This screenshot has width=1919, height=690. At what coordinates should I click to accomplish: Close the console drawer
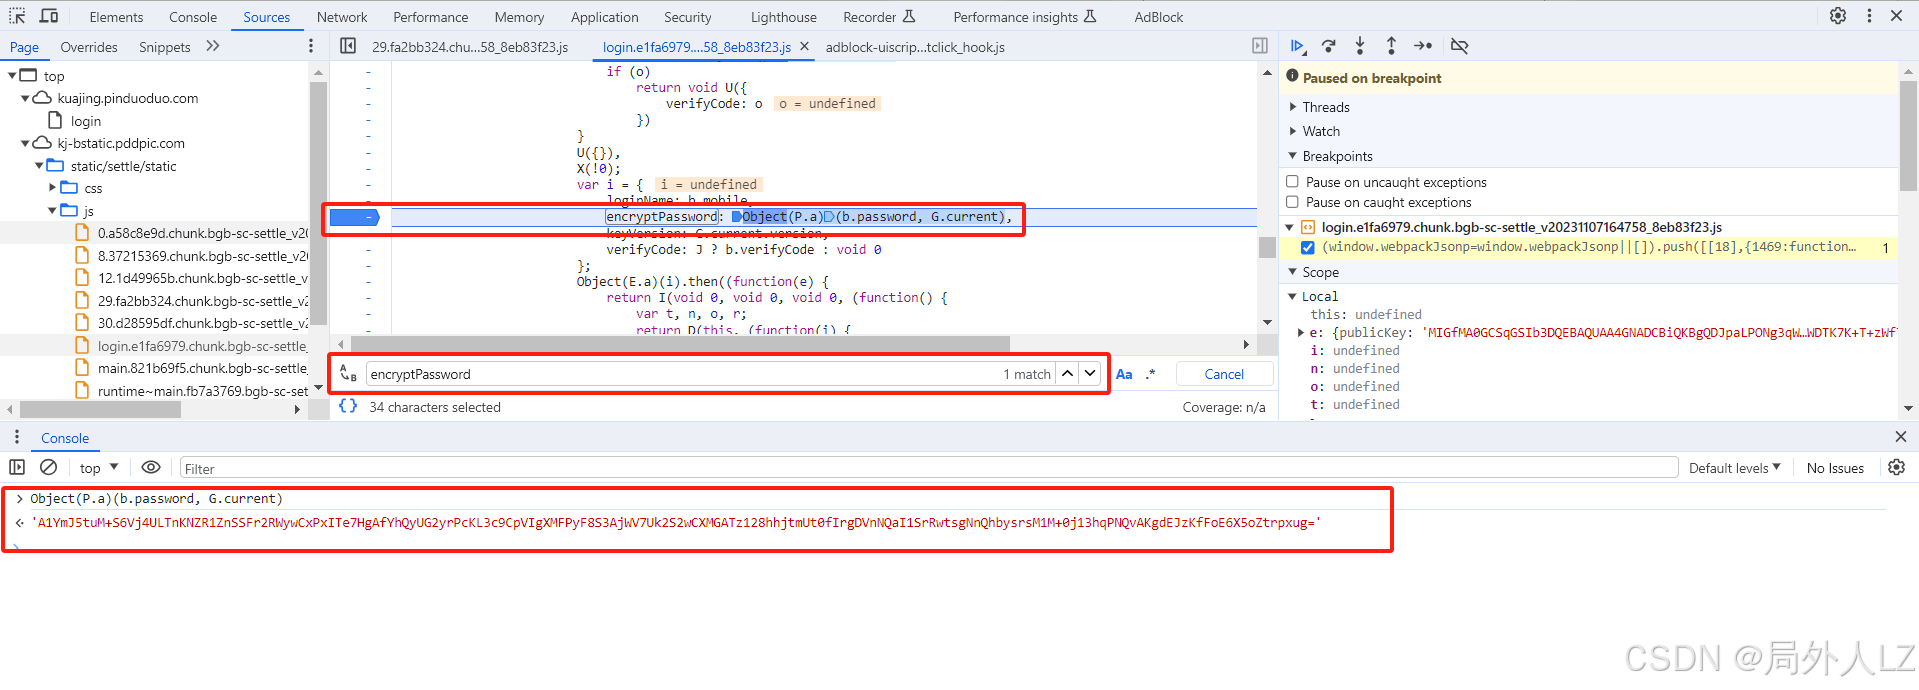pos(1901,437)
